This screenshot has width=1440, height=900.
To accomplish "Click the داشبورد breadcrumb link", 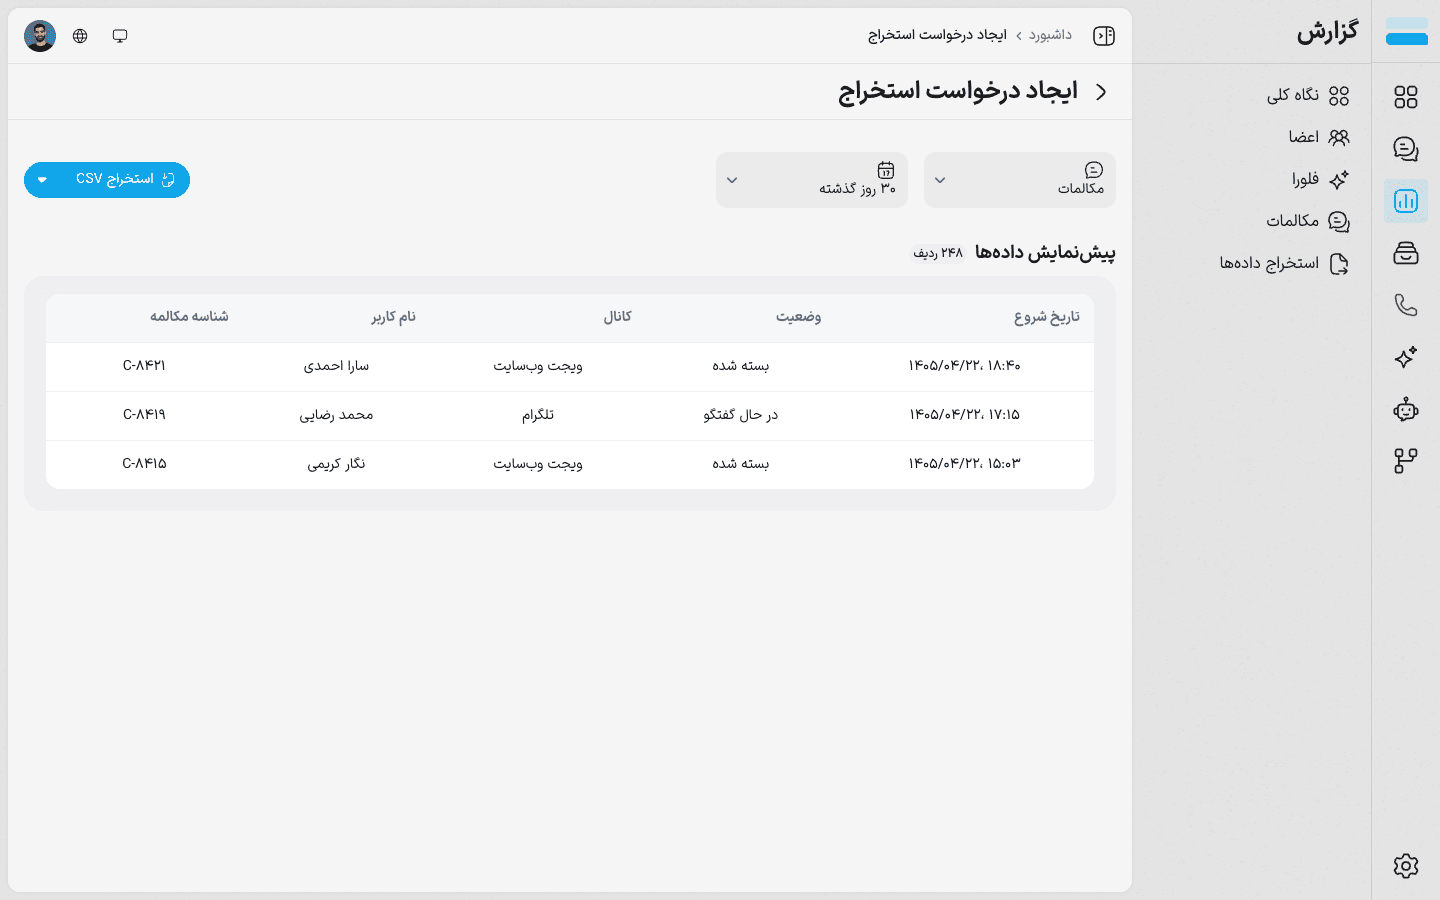I will [1050, 35].
